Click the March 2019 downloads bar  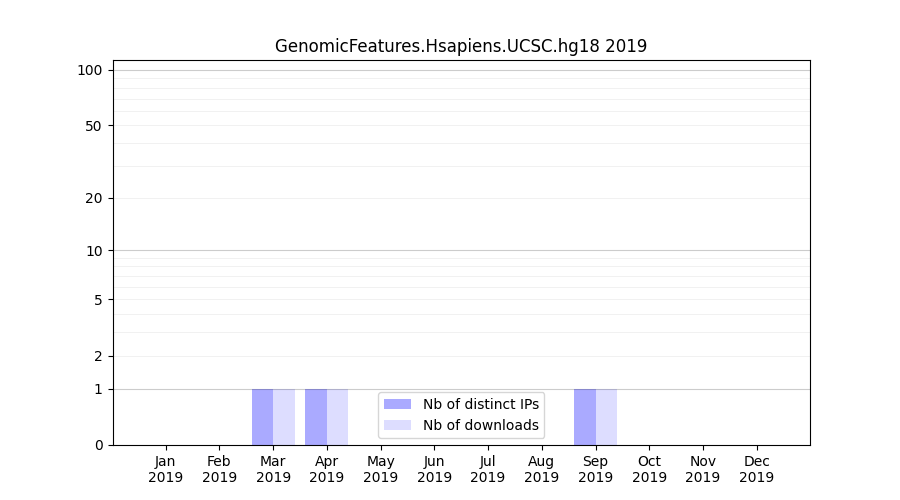click(x=284, y=417)
